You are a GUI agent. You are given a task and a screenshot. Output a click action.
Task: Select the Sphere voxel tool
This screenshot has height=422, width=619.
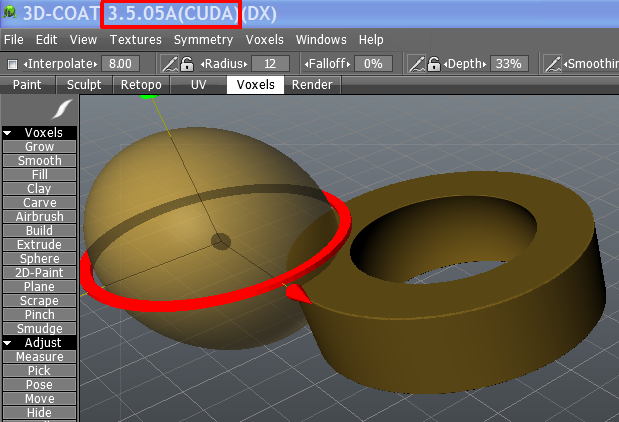pyautogui.click(x=39, y=259)
